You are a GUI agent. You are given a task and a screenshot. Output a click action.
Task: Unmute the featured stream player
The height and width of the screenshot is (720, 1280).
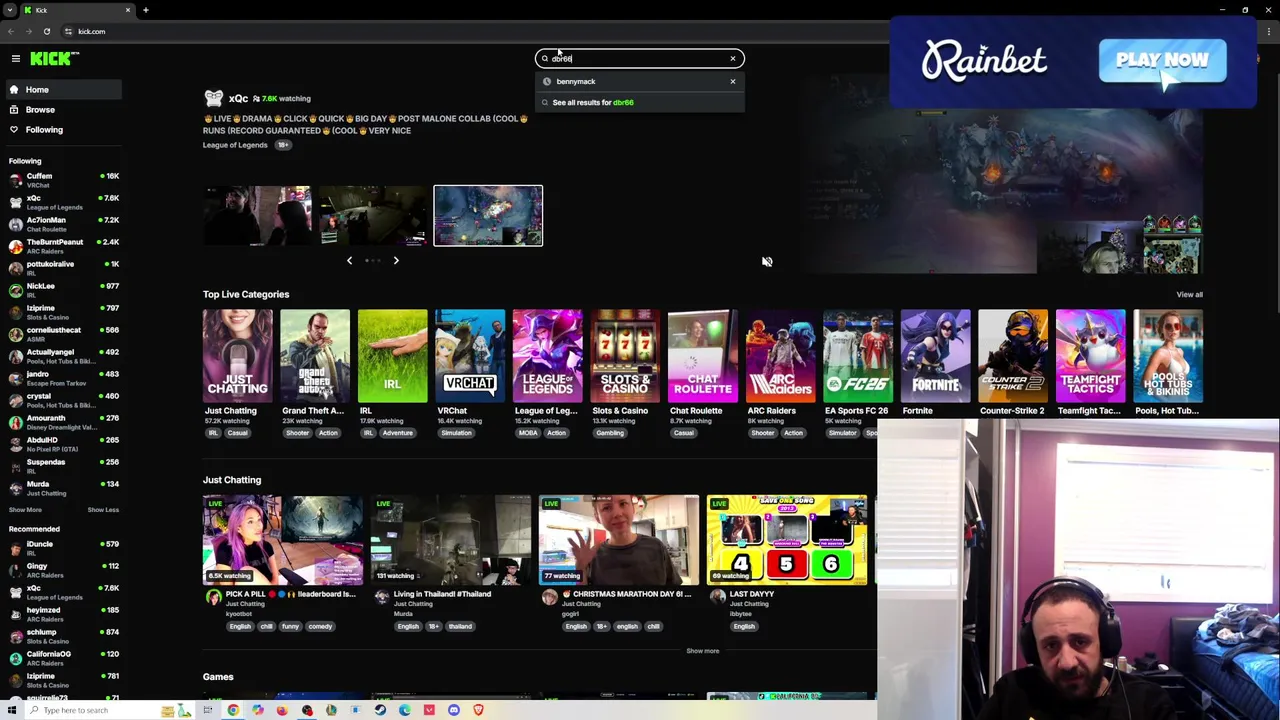(x=767, y=262)
